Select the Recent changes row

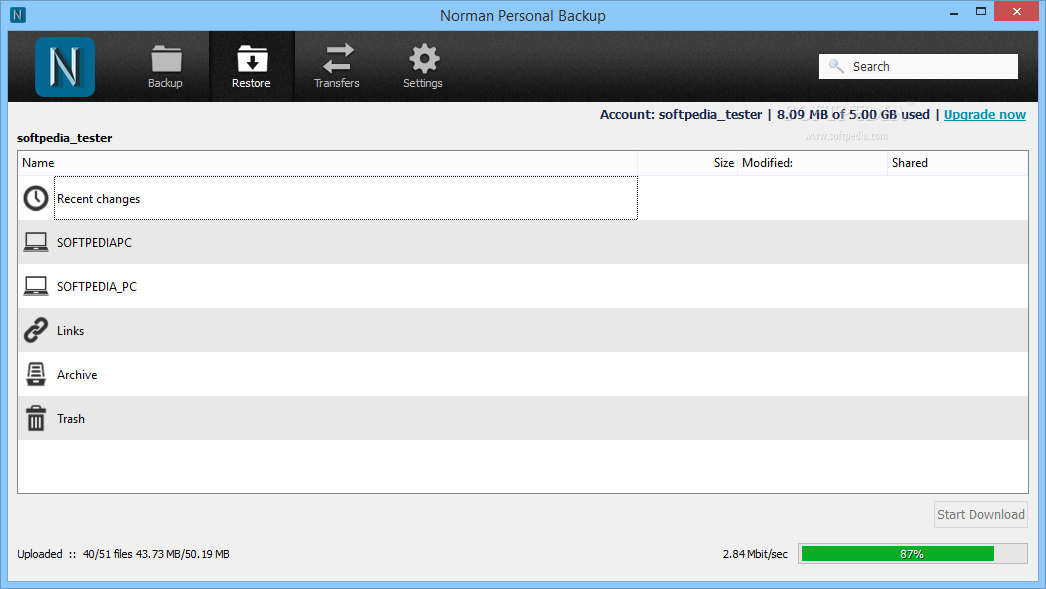(x=523, y=198)
